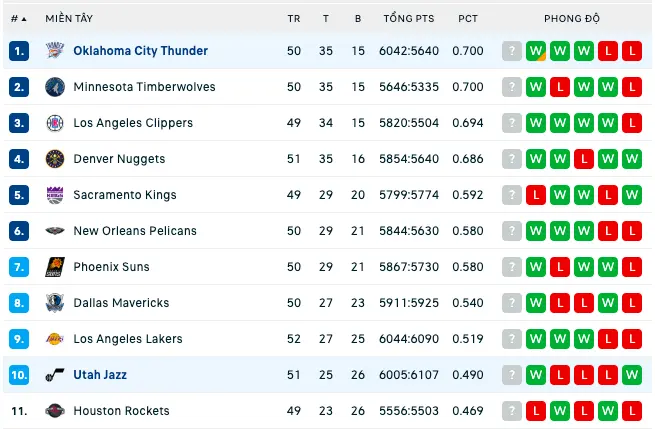Open the Oklahoma City Thunder team link
The height and width of the screenshot is (429, 655).
point(140,51)
